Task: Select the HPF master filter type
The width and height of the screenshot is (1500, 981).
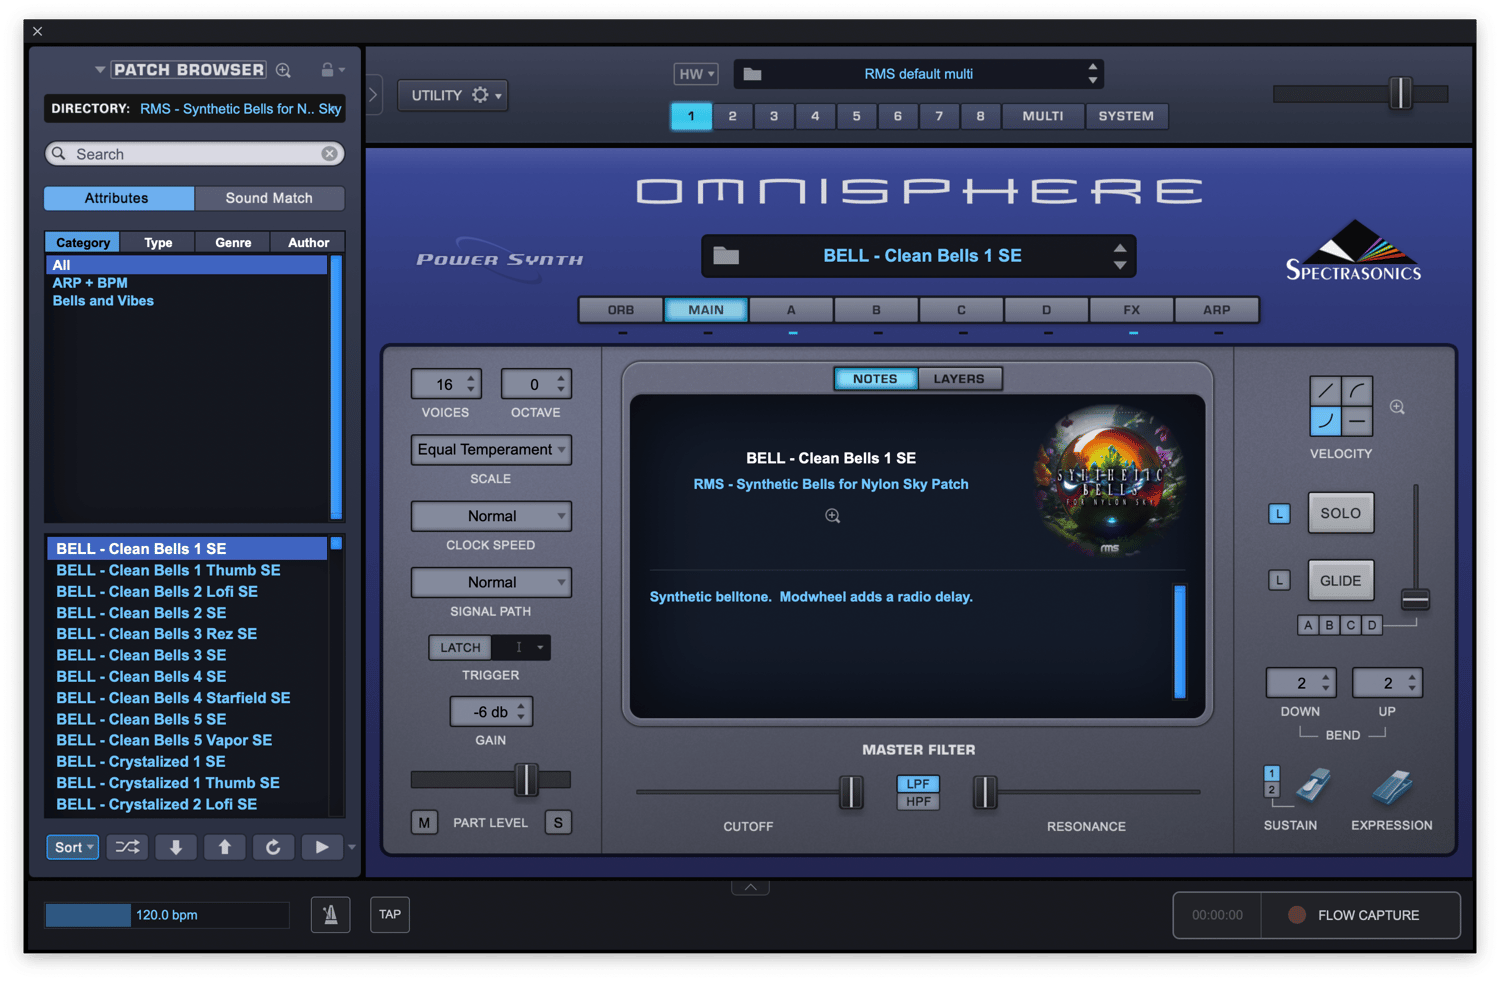Action: coord(918,801)
